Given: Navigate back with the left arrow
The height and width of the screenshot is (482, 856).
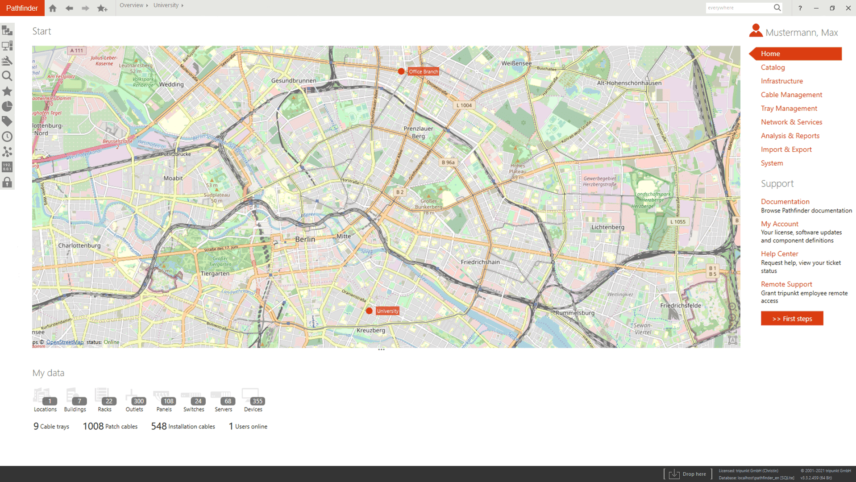Looking at the screenshot, I should point(69,8).
